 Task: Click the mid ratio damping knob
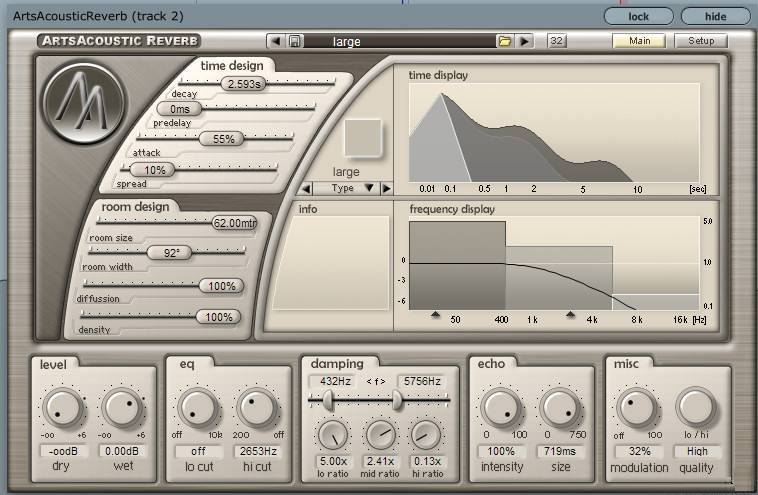pyautogui.click(x=380, y=436)
